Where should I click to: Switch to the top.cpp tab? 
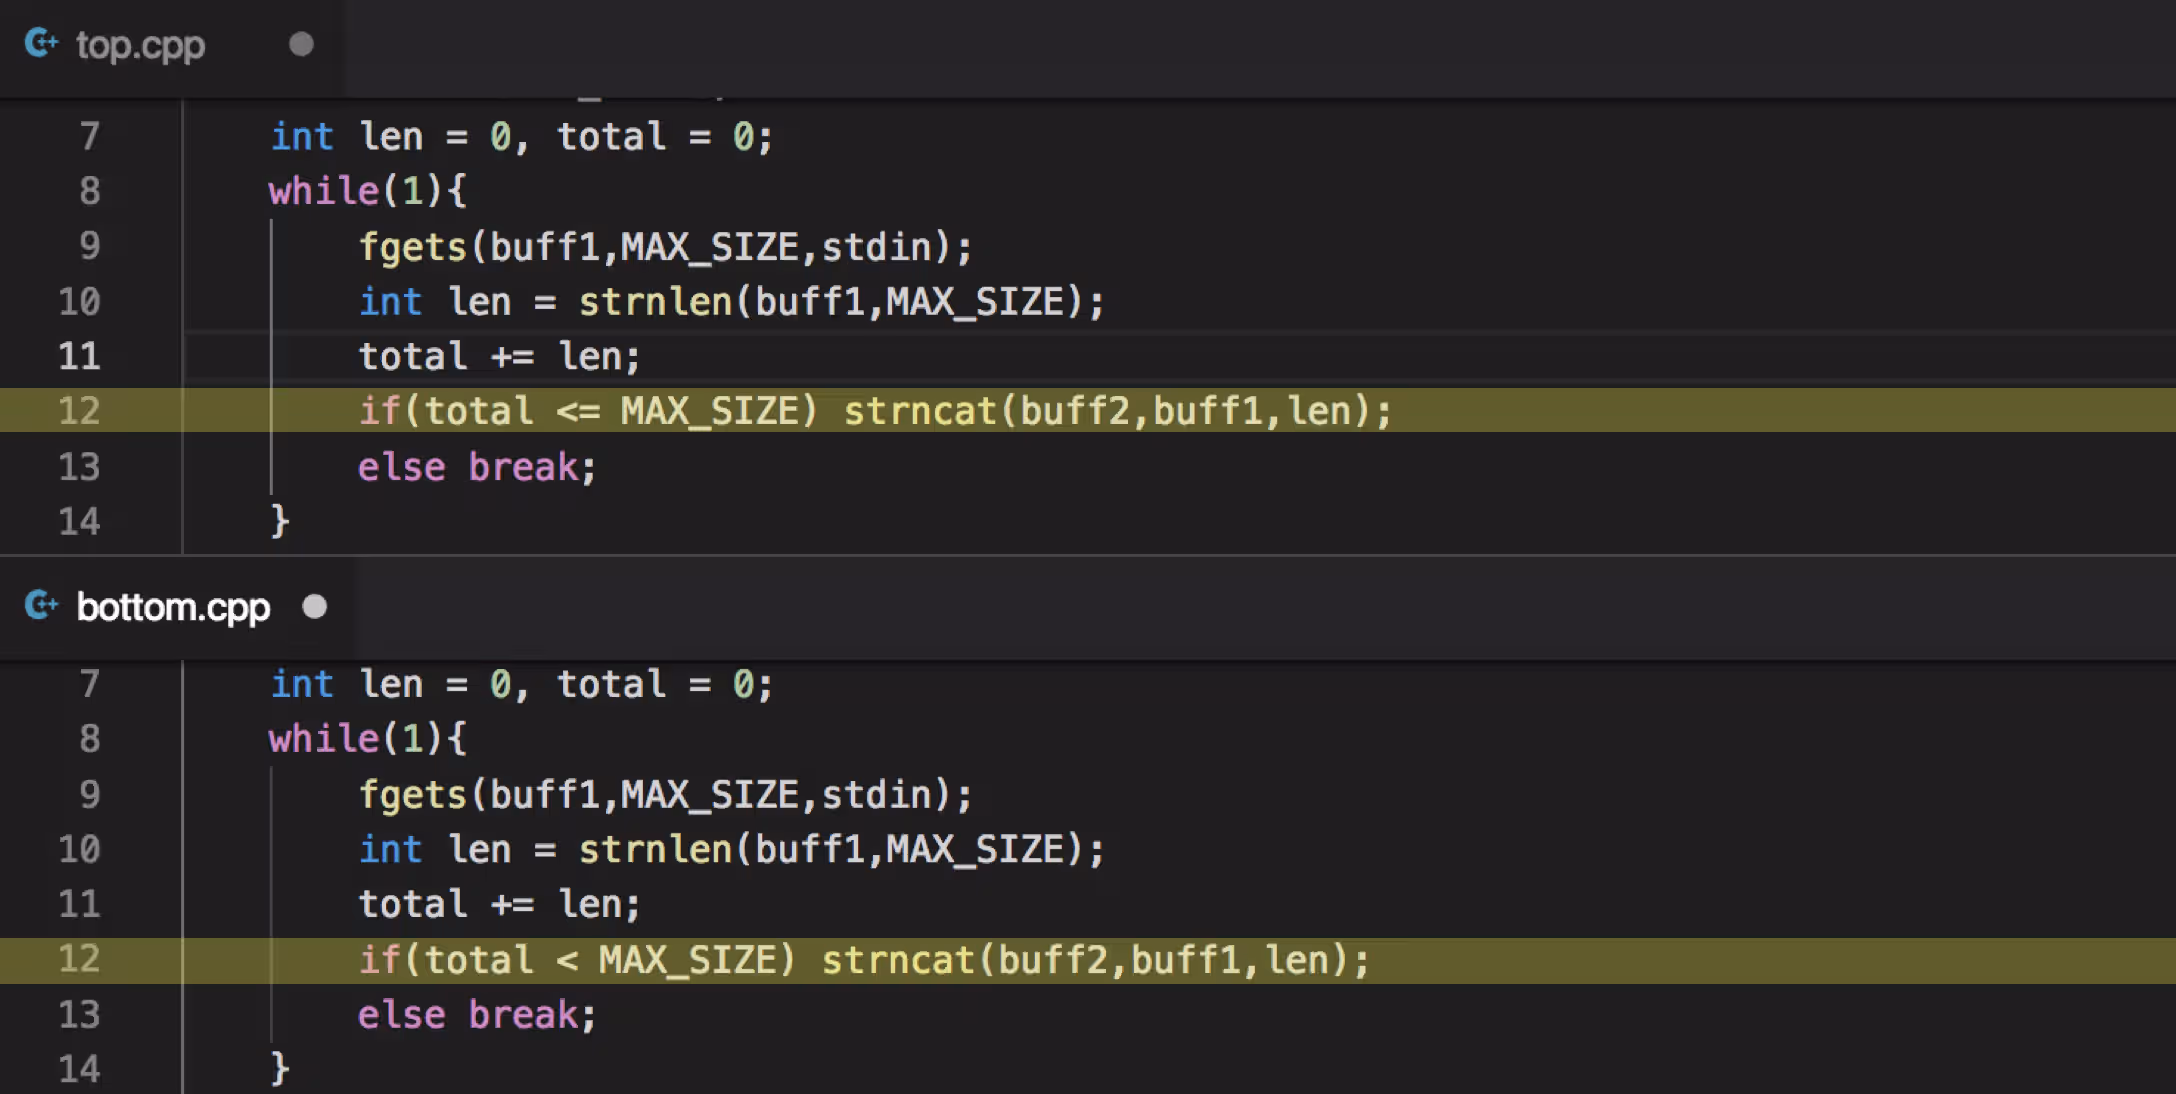140,45
